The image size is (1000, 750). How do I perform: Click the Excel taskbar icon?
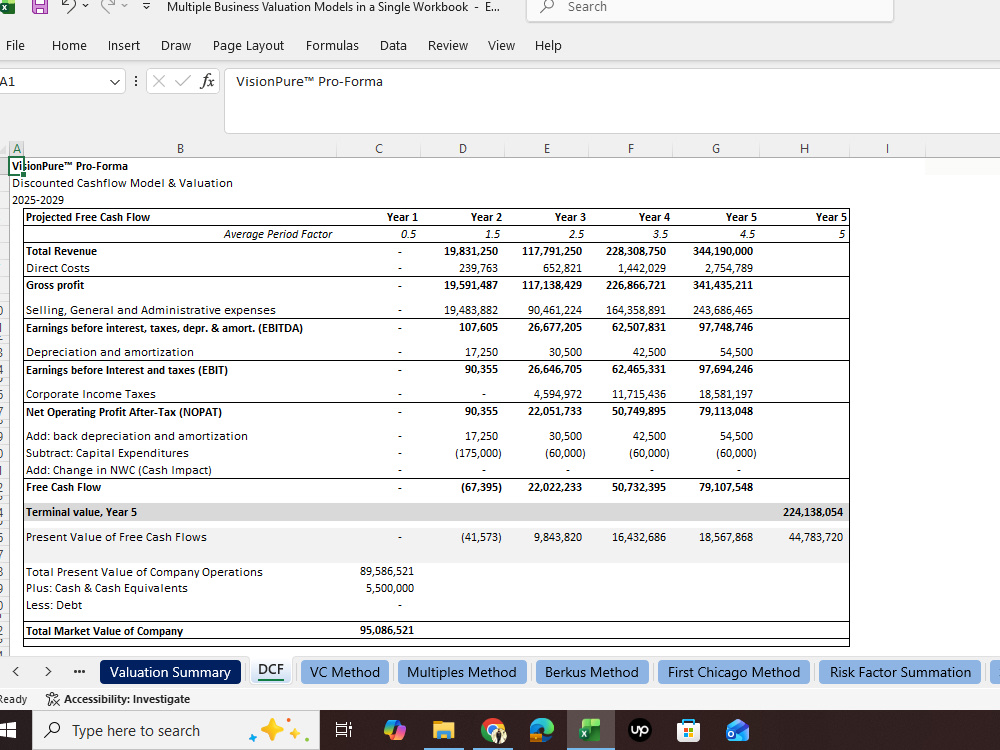[591, 730]
